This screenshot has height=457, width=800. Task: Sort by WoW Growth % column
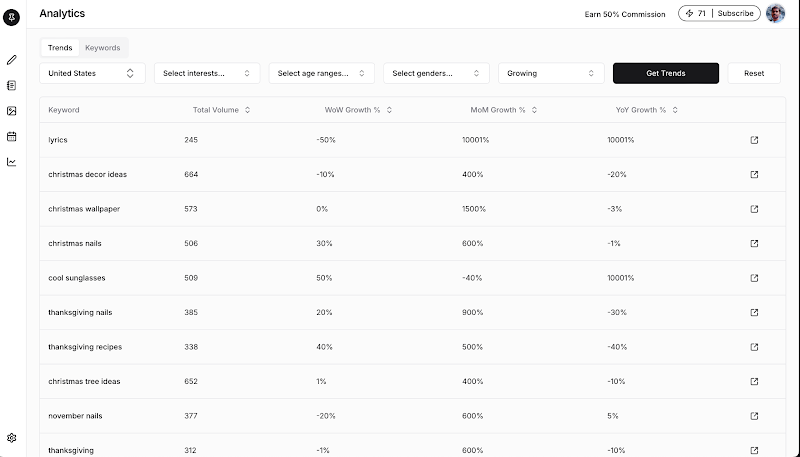[358, 110]
